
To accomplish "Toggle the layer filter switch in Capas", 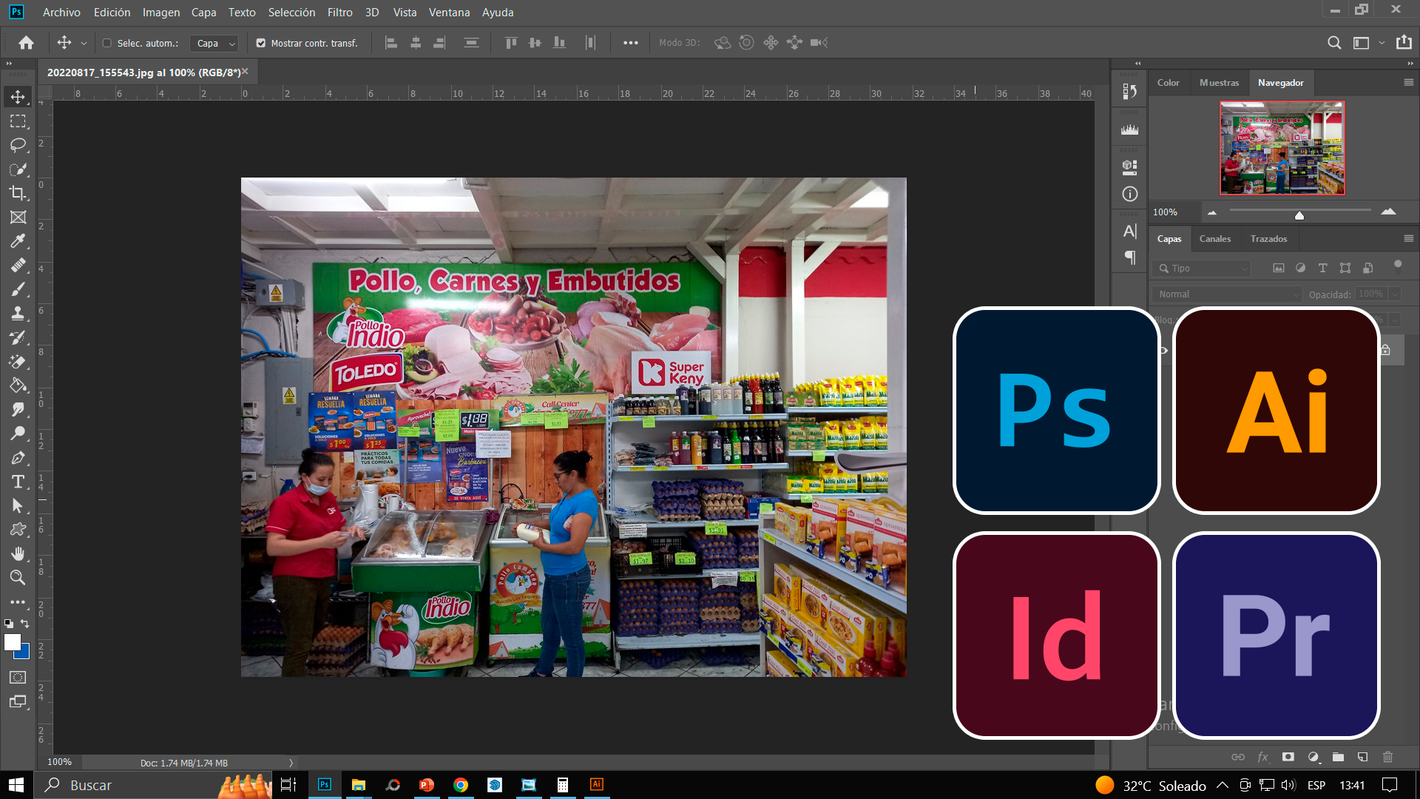I will [1398, 265].
